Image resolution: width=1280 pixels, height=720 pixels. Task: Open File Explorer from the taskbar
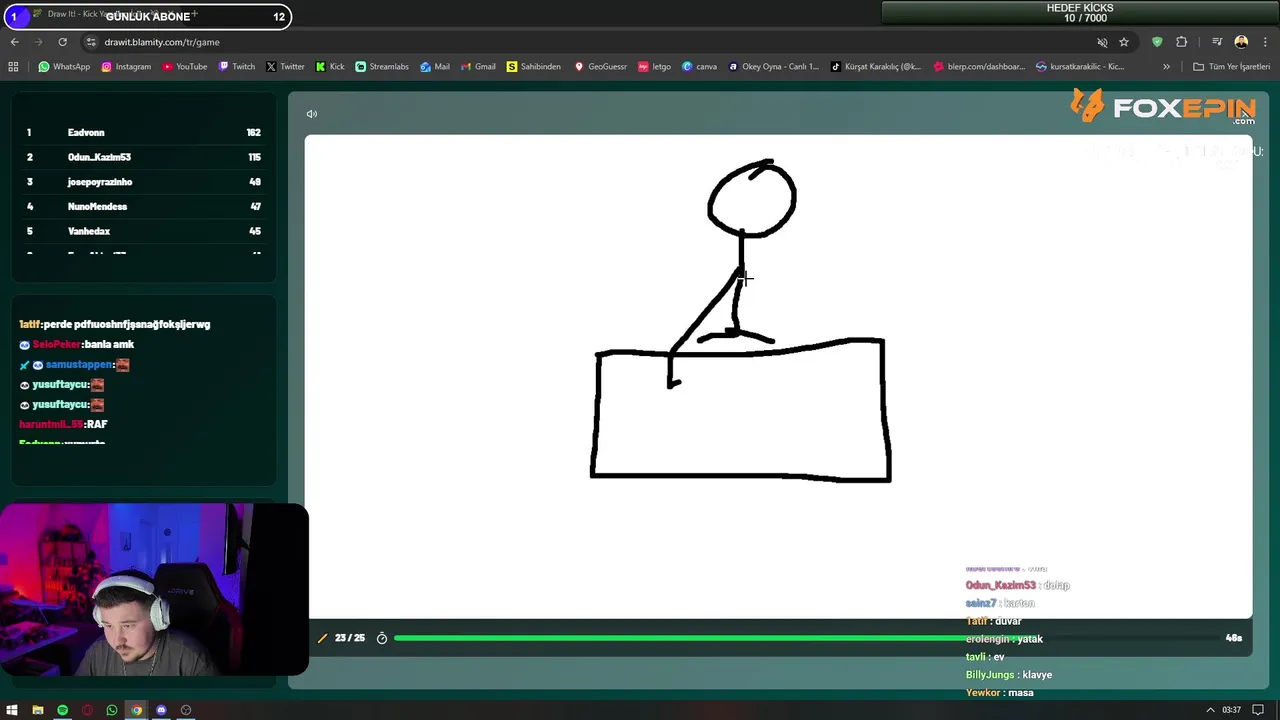coord(37,710)
